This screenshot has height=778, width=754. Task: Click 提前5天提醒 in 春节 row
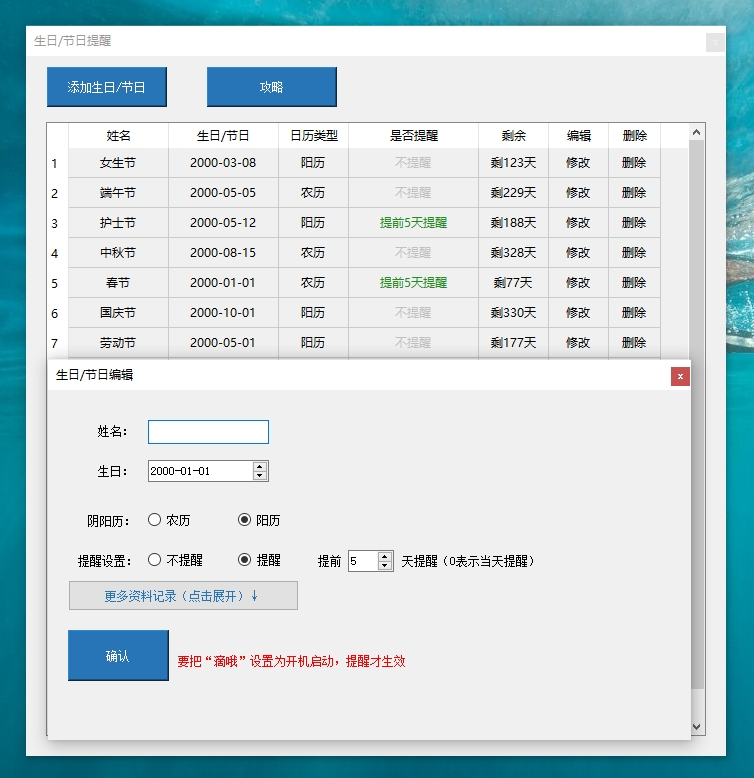click(x=414, y=283)
